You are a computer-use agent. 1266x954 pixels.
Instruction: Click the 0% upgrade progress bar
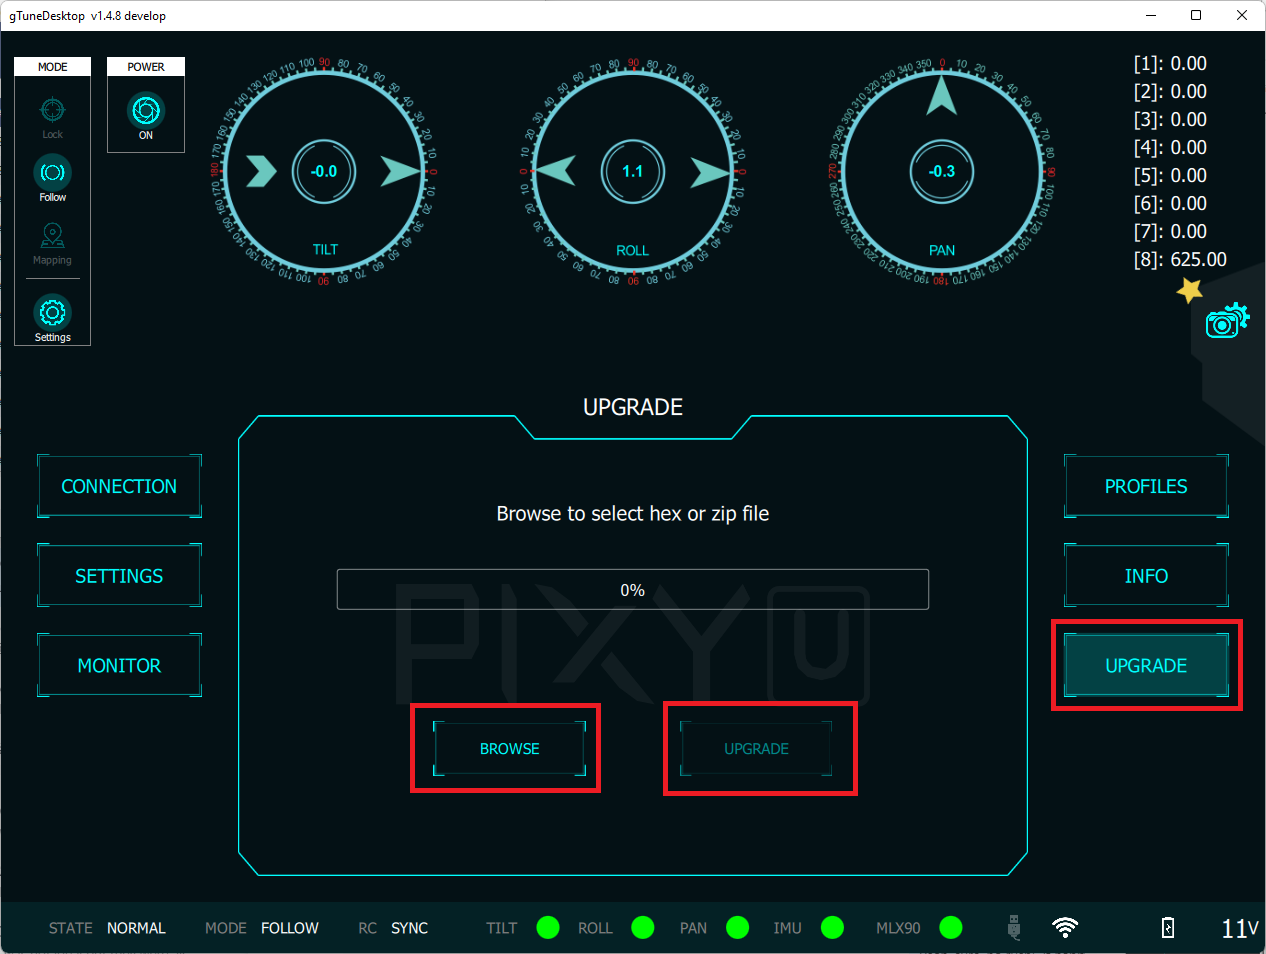(632, 590)
